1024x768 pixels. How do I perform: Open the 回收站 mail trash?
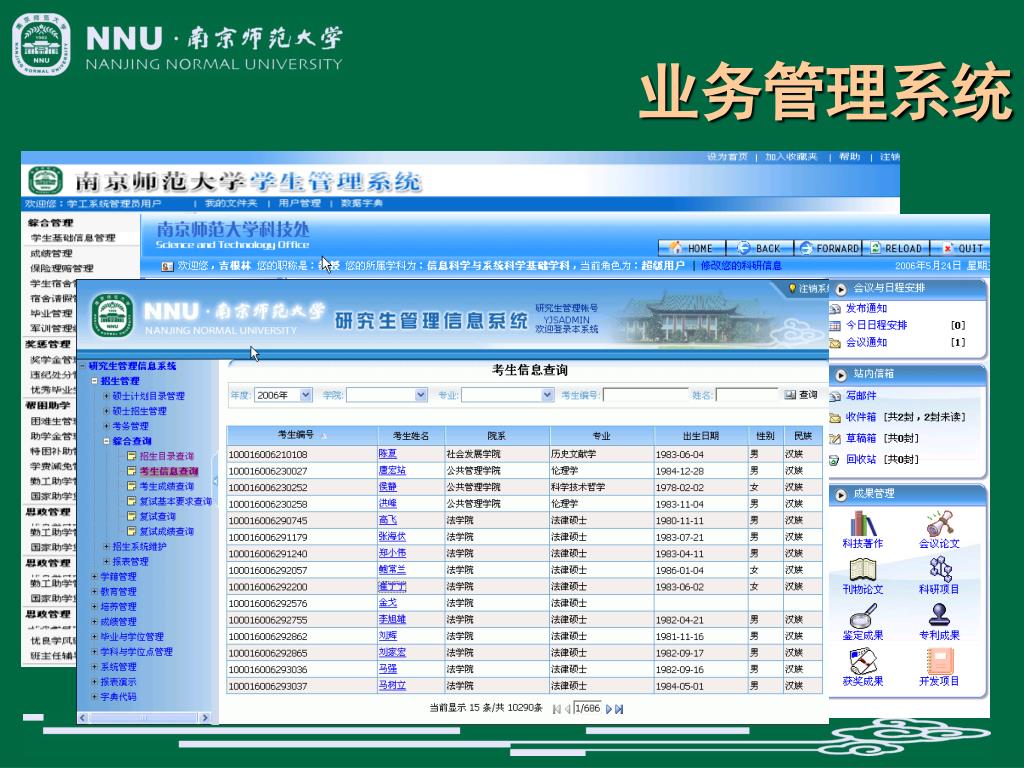[861, 459]
